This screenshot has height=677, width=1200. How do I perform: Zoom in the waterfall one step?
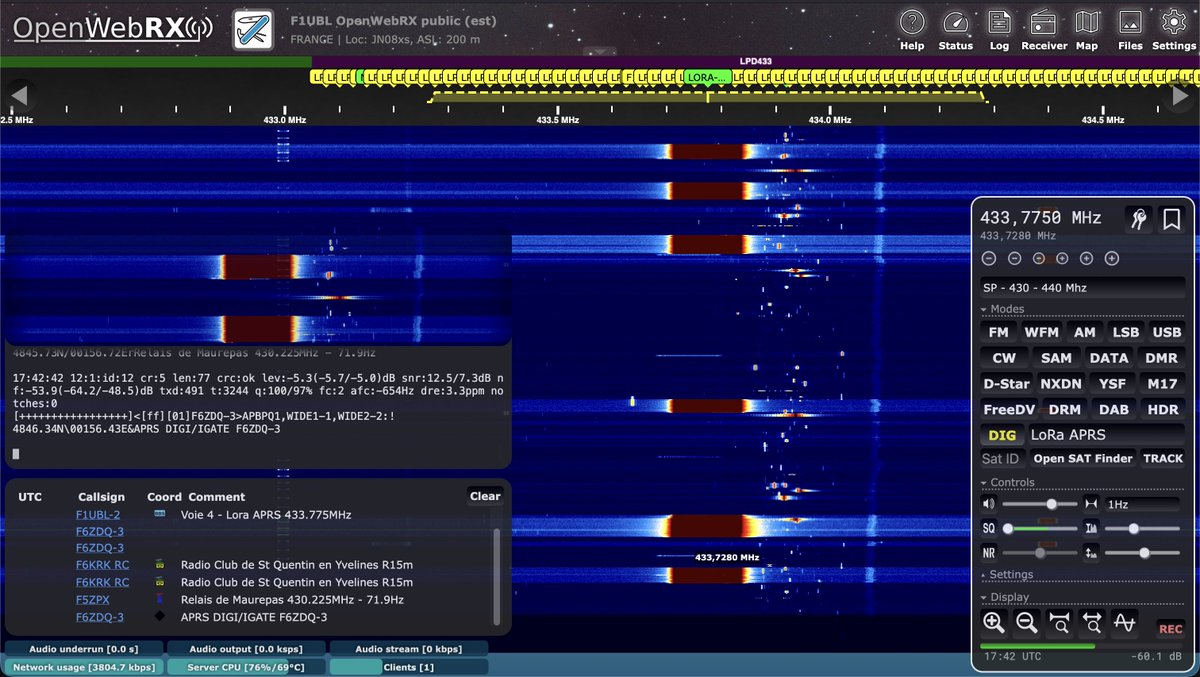[x=993, y=623]
